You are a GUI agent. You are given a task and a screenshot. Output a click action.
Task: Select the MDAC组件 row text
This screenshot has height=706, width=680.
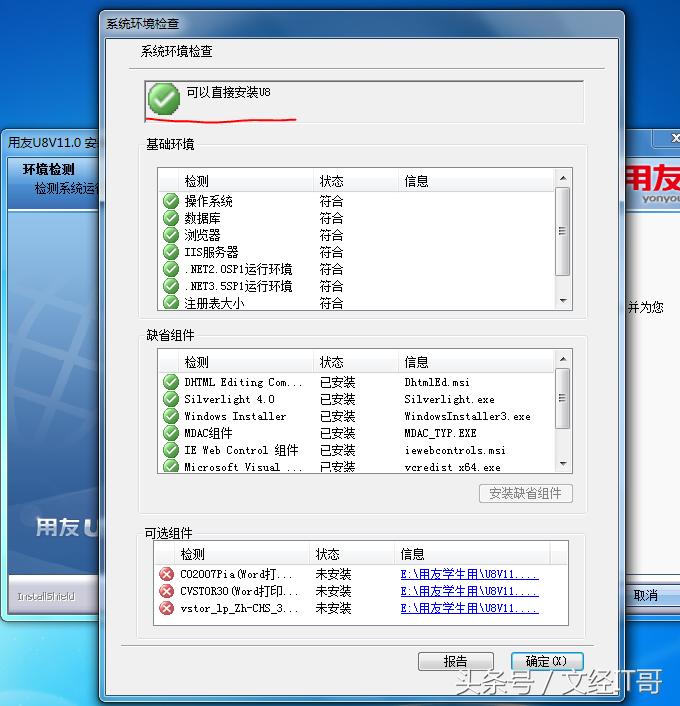pos(208,433)
